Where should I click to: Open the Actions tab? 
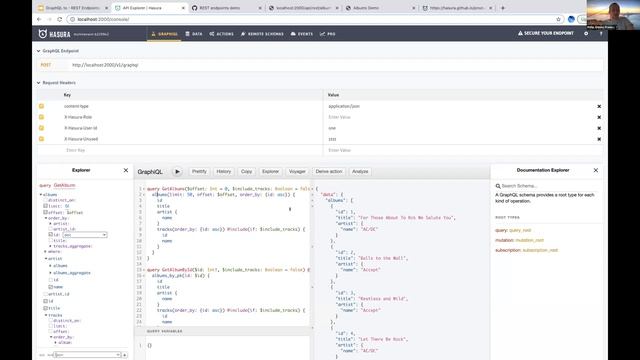[222, 34]
